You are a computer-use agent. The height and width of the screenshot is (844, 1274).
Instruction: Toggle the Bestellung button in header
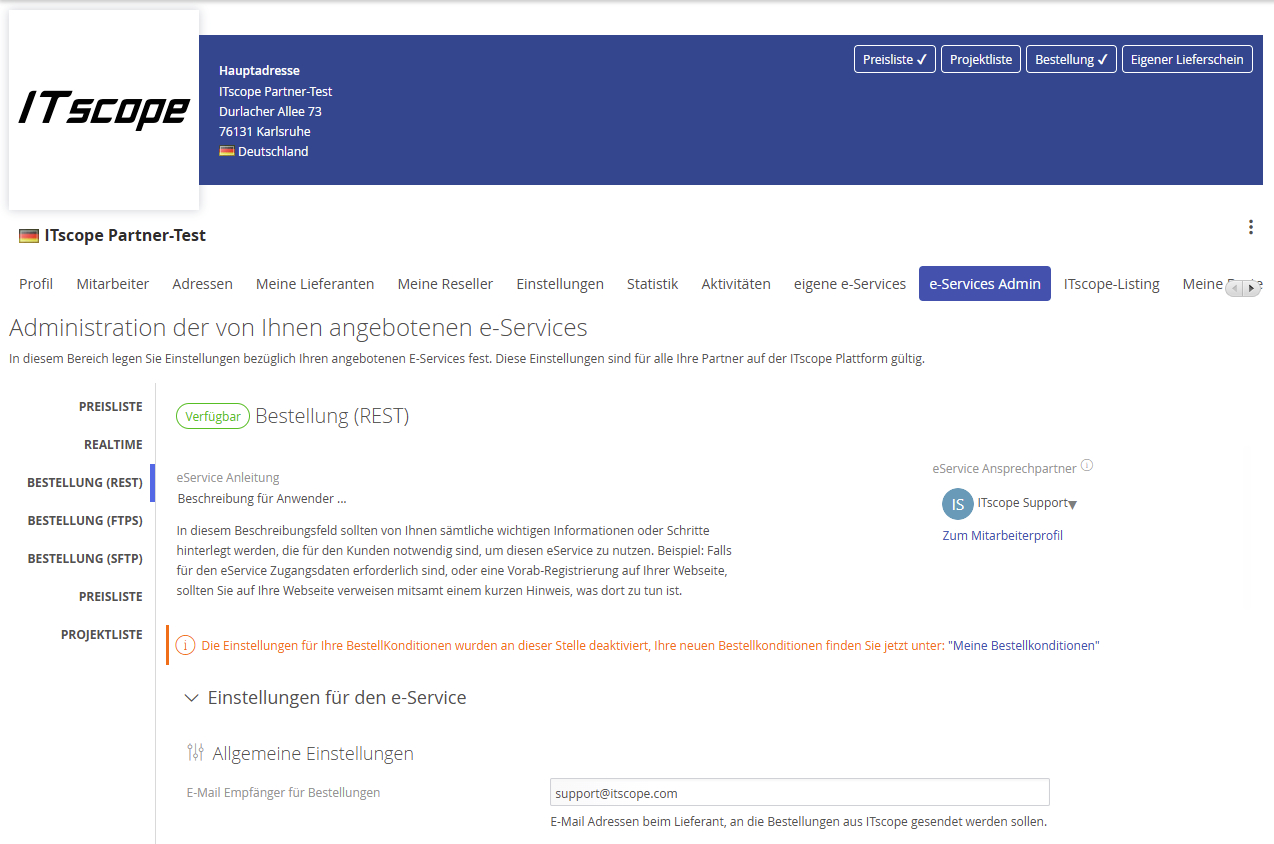click(x=1072, y=59)
